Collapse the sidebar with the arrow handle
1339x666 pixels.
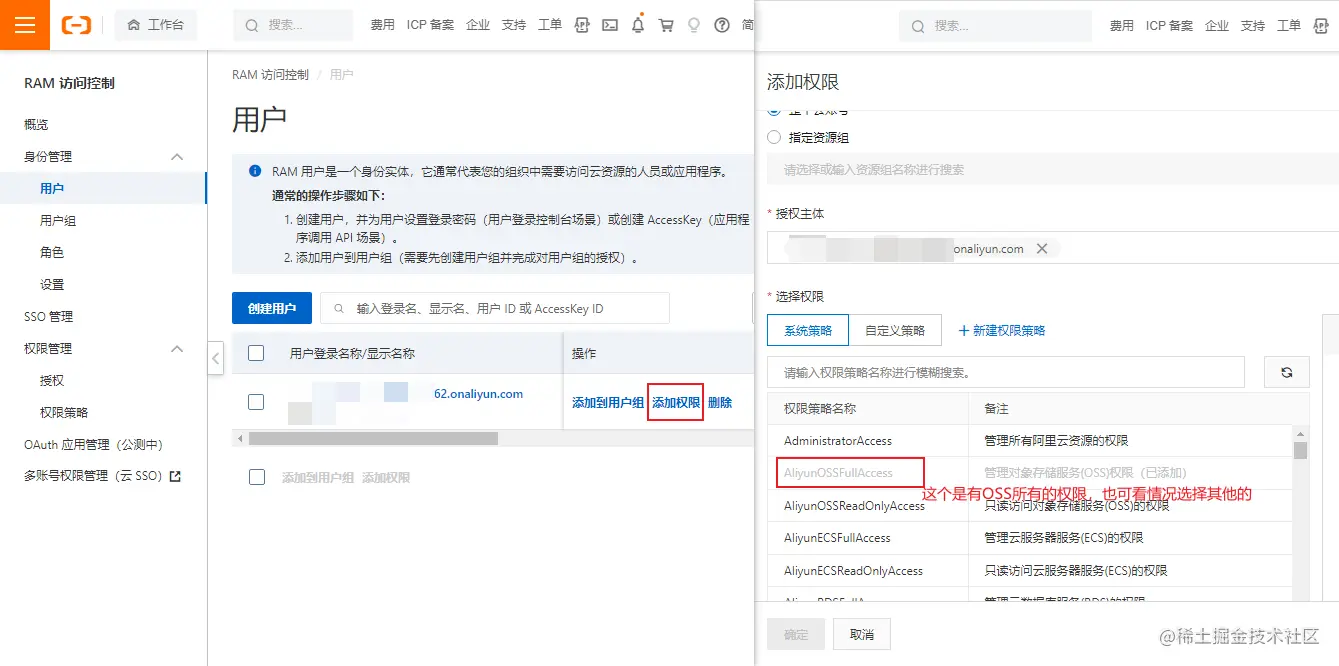[x=215, y=358]
